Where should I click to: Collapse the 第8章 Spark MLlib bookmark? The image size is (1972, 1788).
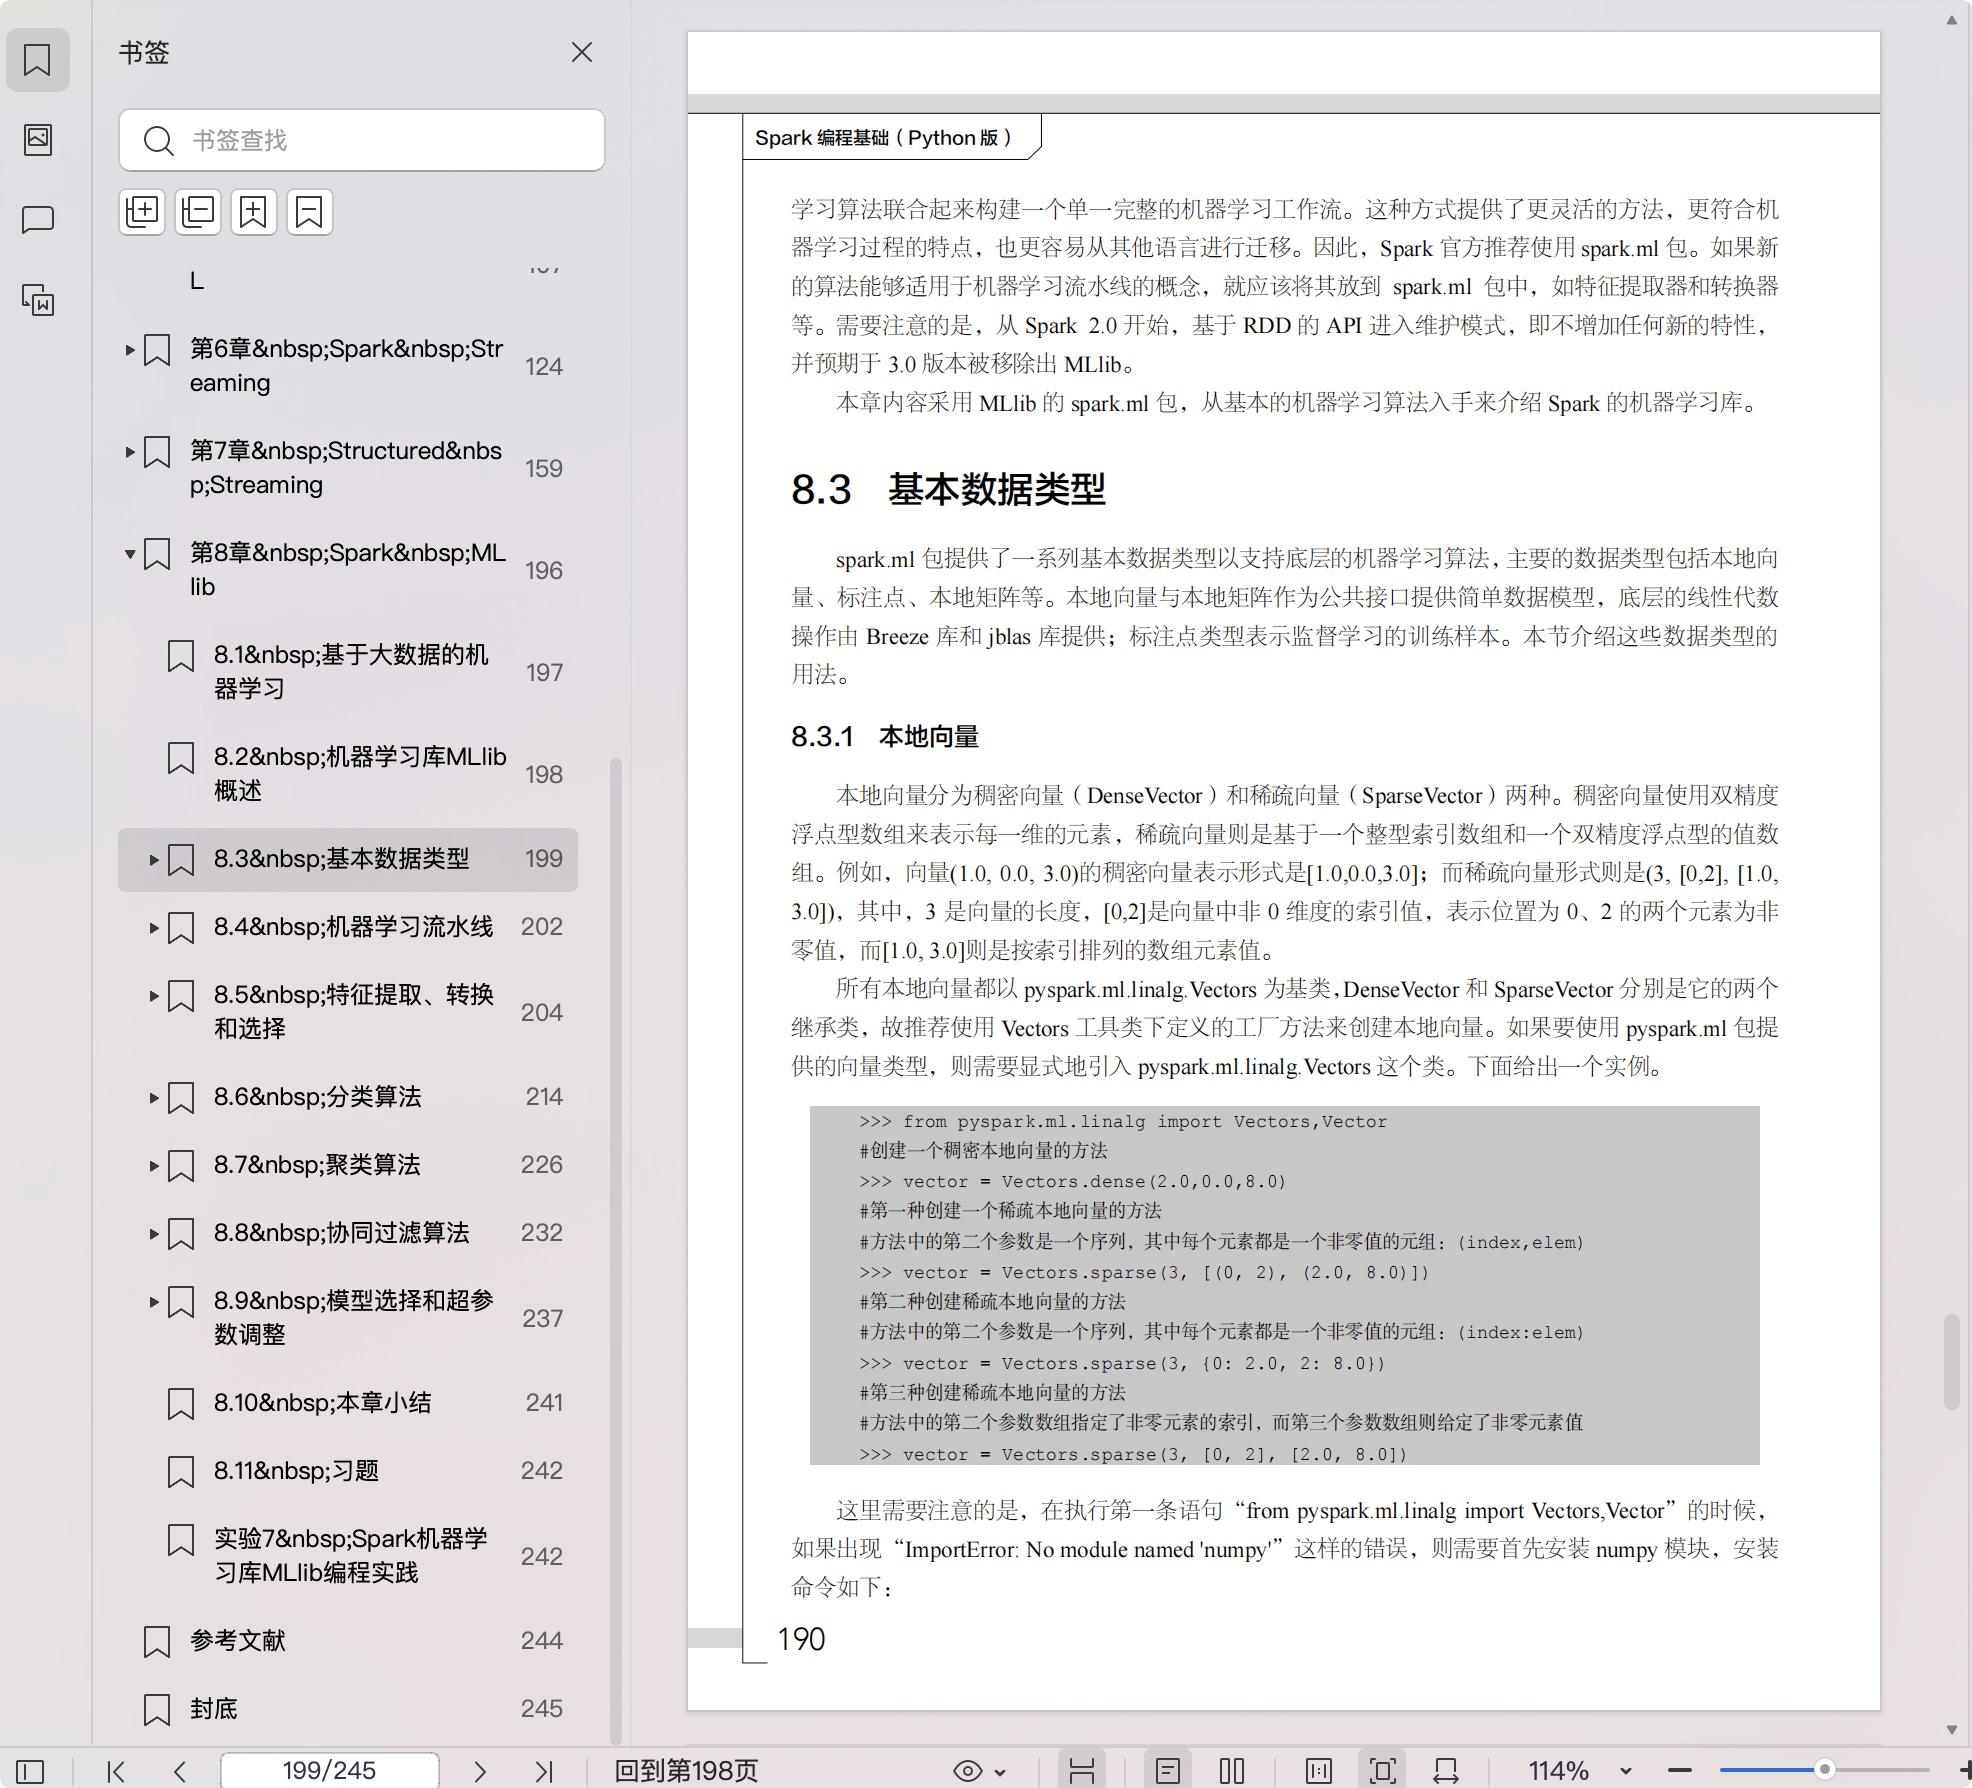tap(130, 554)
